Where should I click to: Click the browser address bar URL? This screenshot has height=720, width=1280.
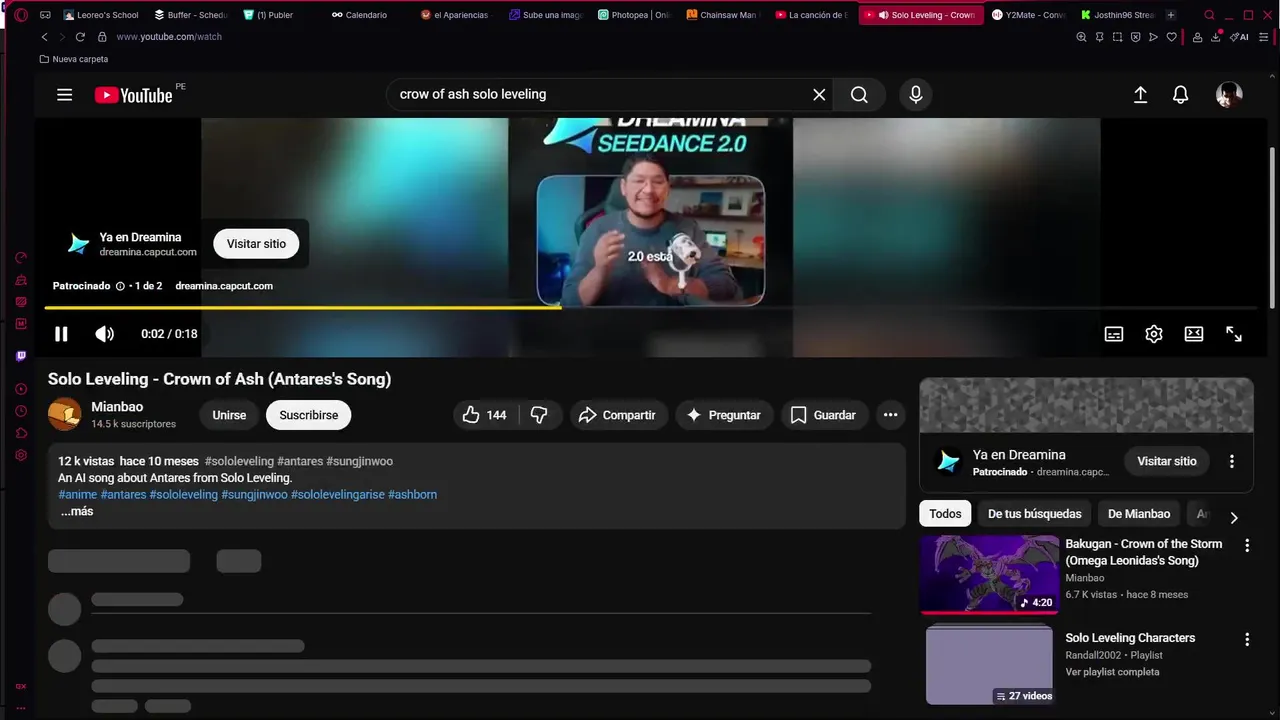tap(169, 37)
